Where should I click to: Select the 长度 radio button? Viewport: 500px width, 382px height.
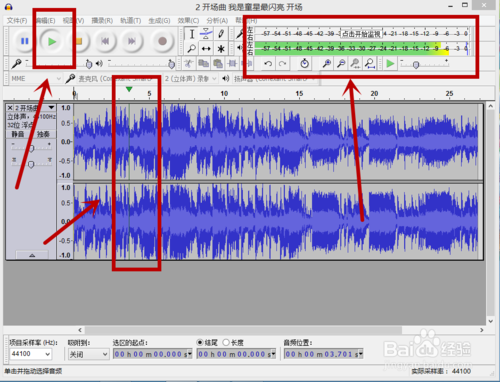point(226,342)
